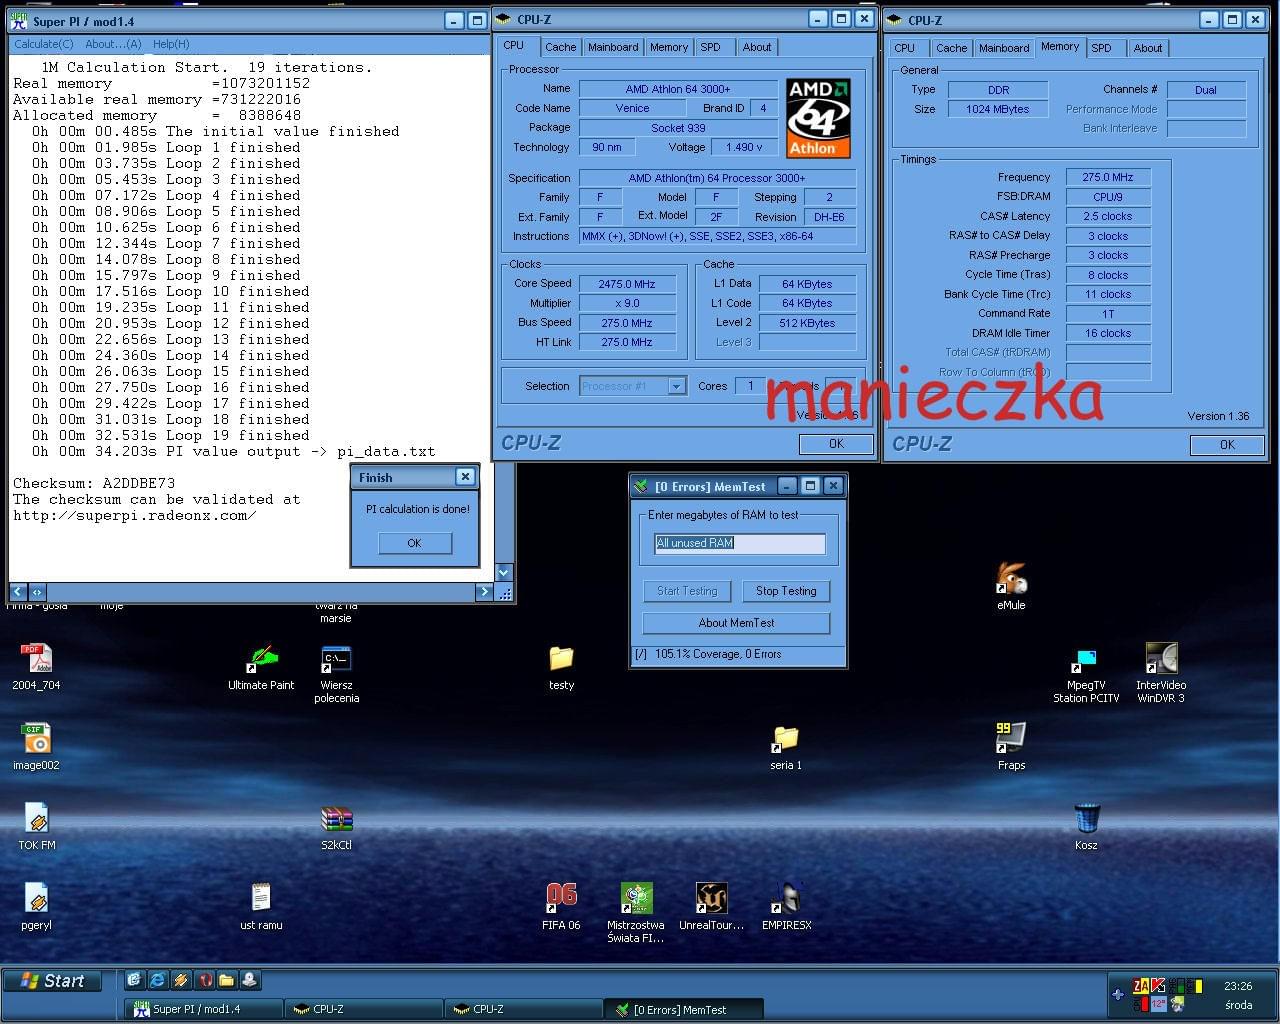Click OK in the left CPU-Z window
This screenshot has height=1024, width=1280.
tap(836, 444)
